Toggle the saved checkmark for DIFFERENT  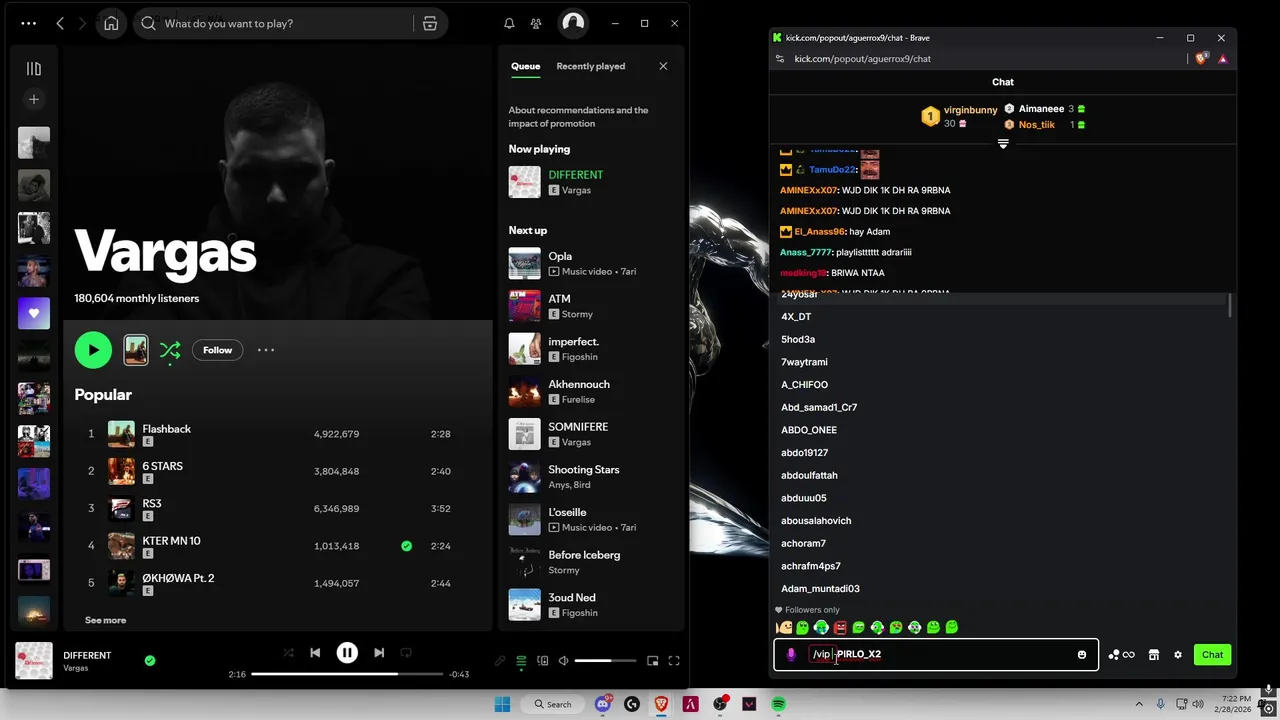click(x=150, y=660)
